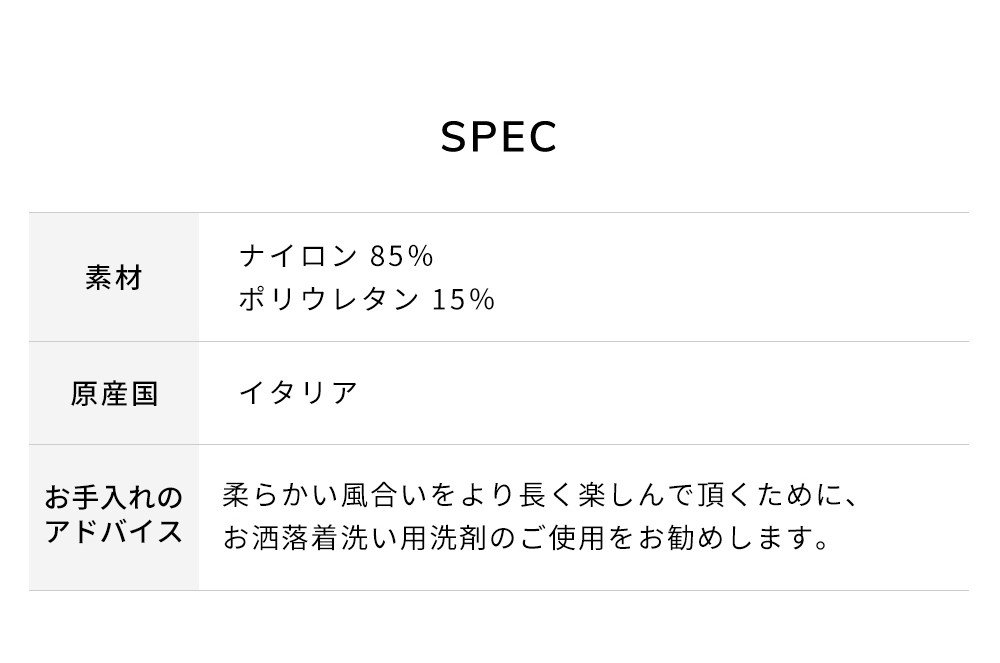Click the letter C in SPEC
The image size is (1000, 663).
point(542,137)
